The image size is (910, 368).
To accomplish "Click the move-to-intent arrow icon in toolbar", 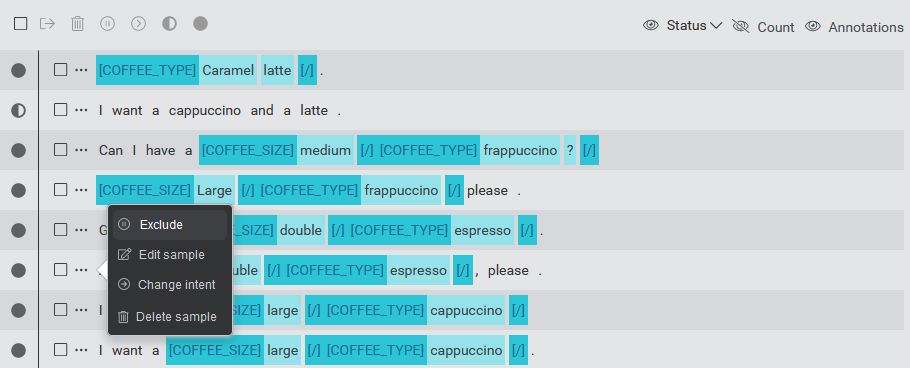I will [x=47, y=24].
